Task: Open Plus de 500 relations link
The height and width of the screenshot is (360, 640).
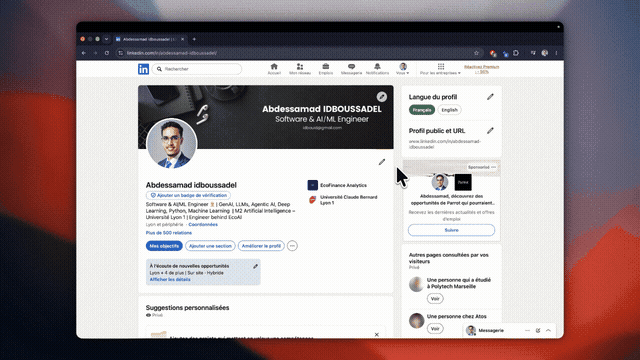Action: [x=169, y=233]
